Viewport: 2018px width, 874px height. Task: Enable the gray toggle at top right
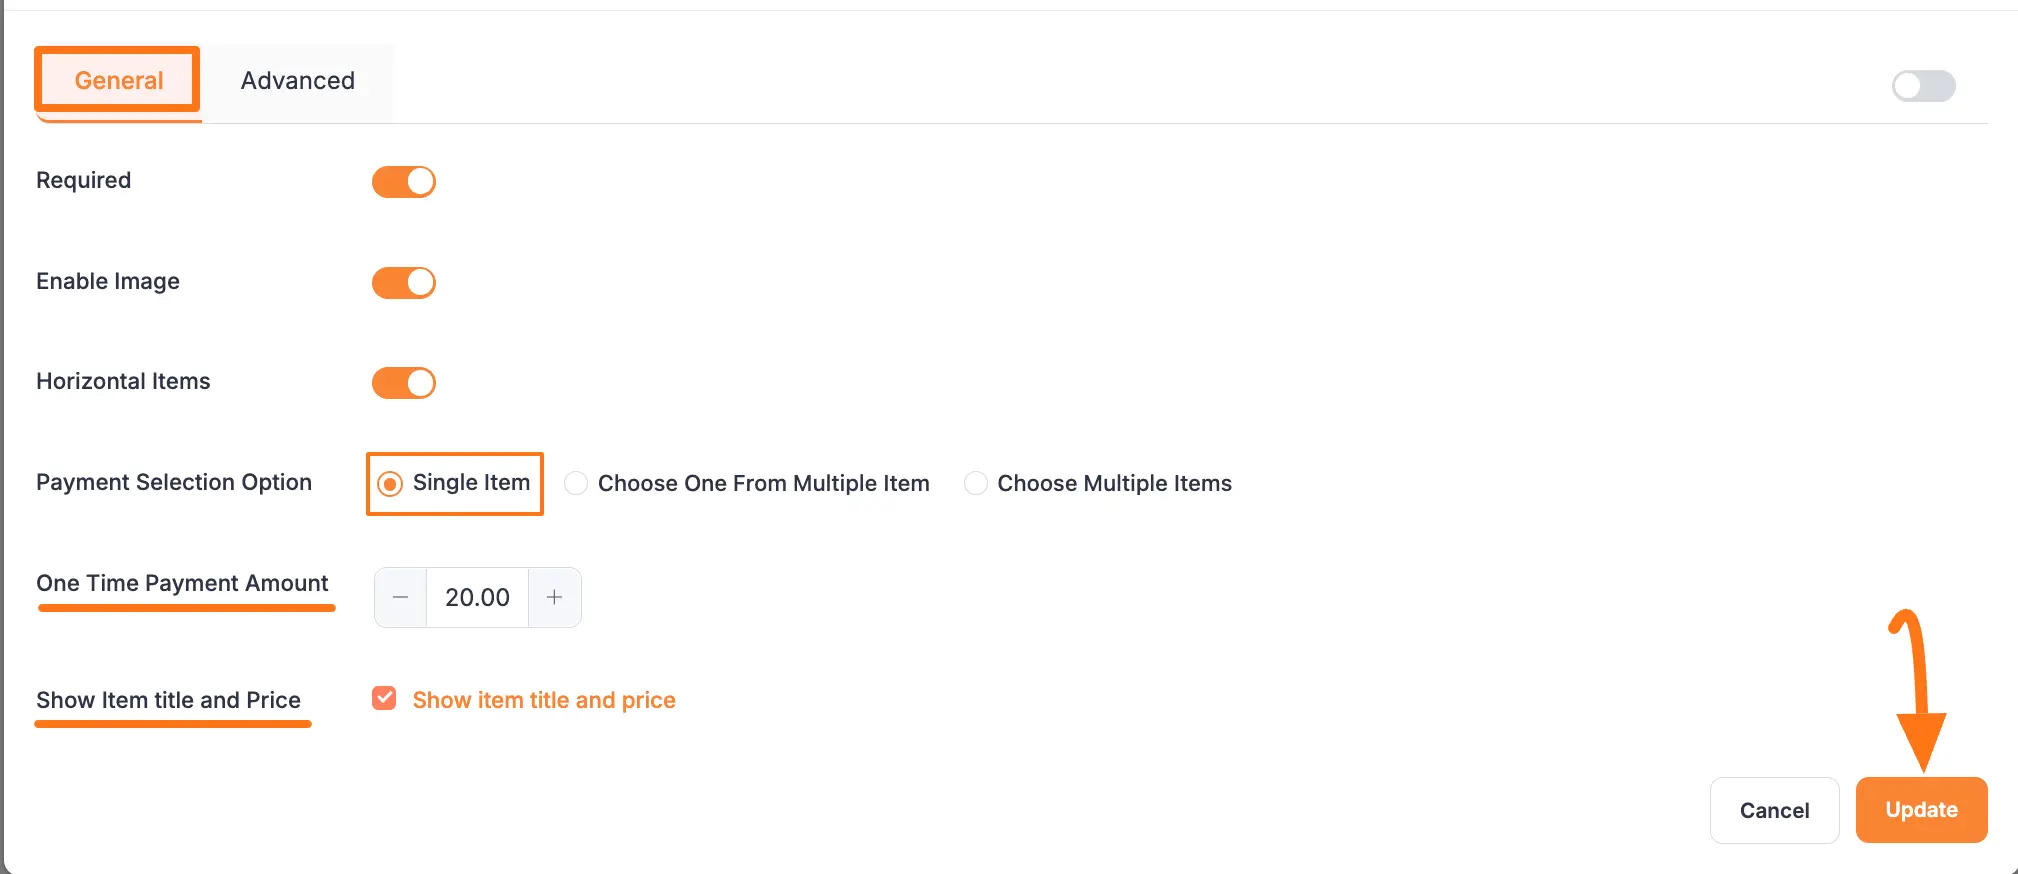(x=1923, y=86)
